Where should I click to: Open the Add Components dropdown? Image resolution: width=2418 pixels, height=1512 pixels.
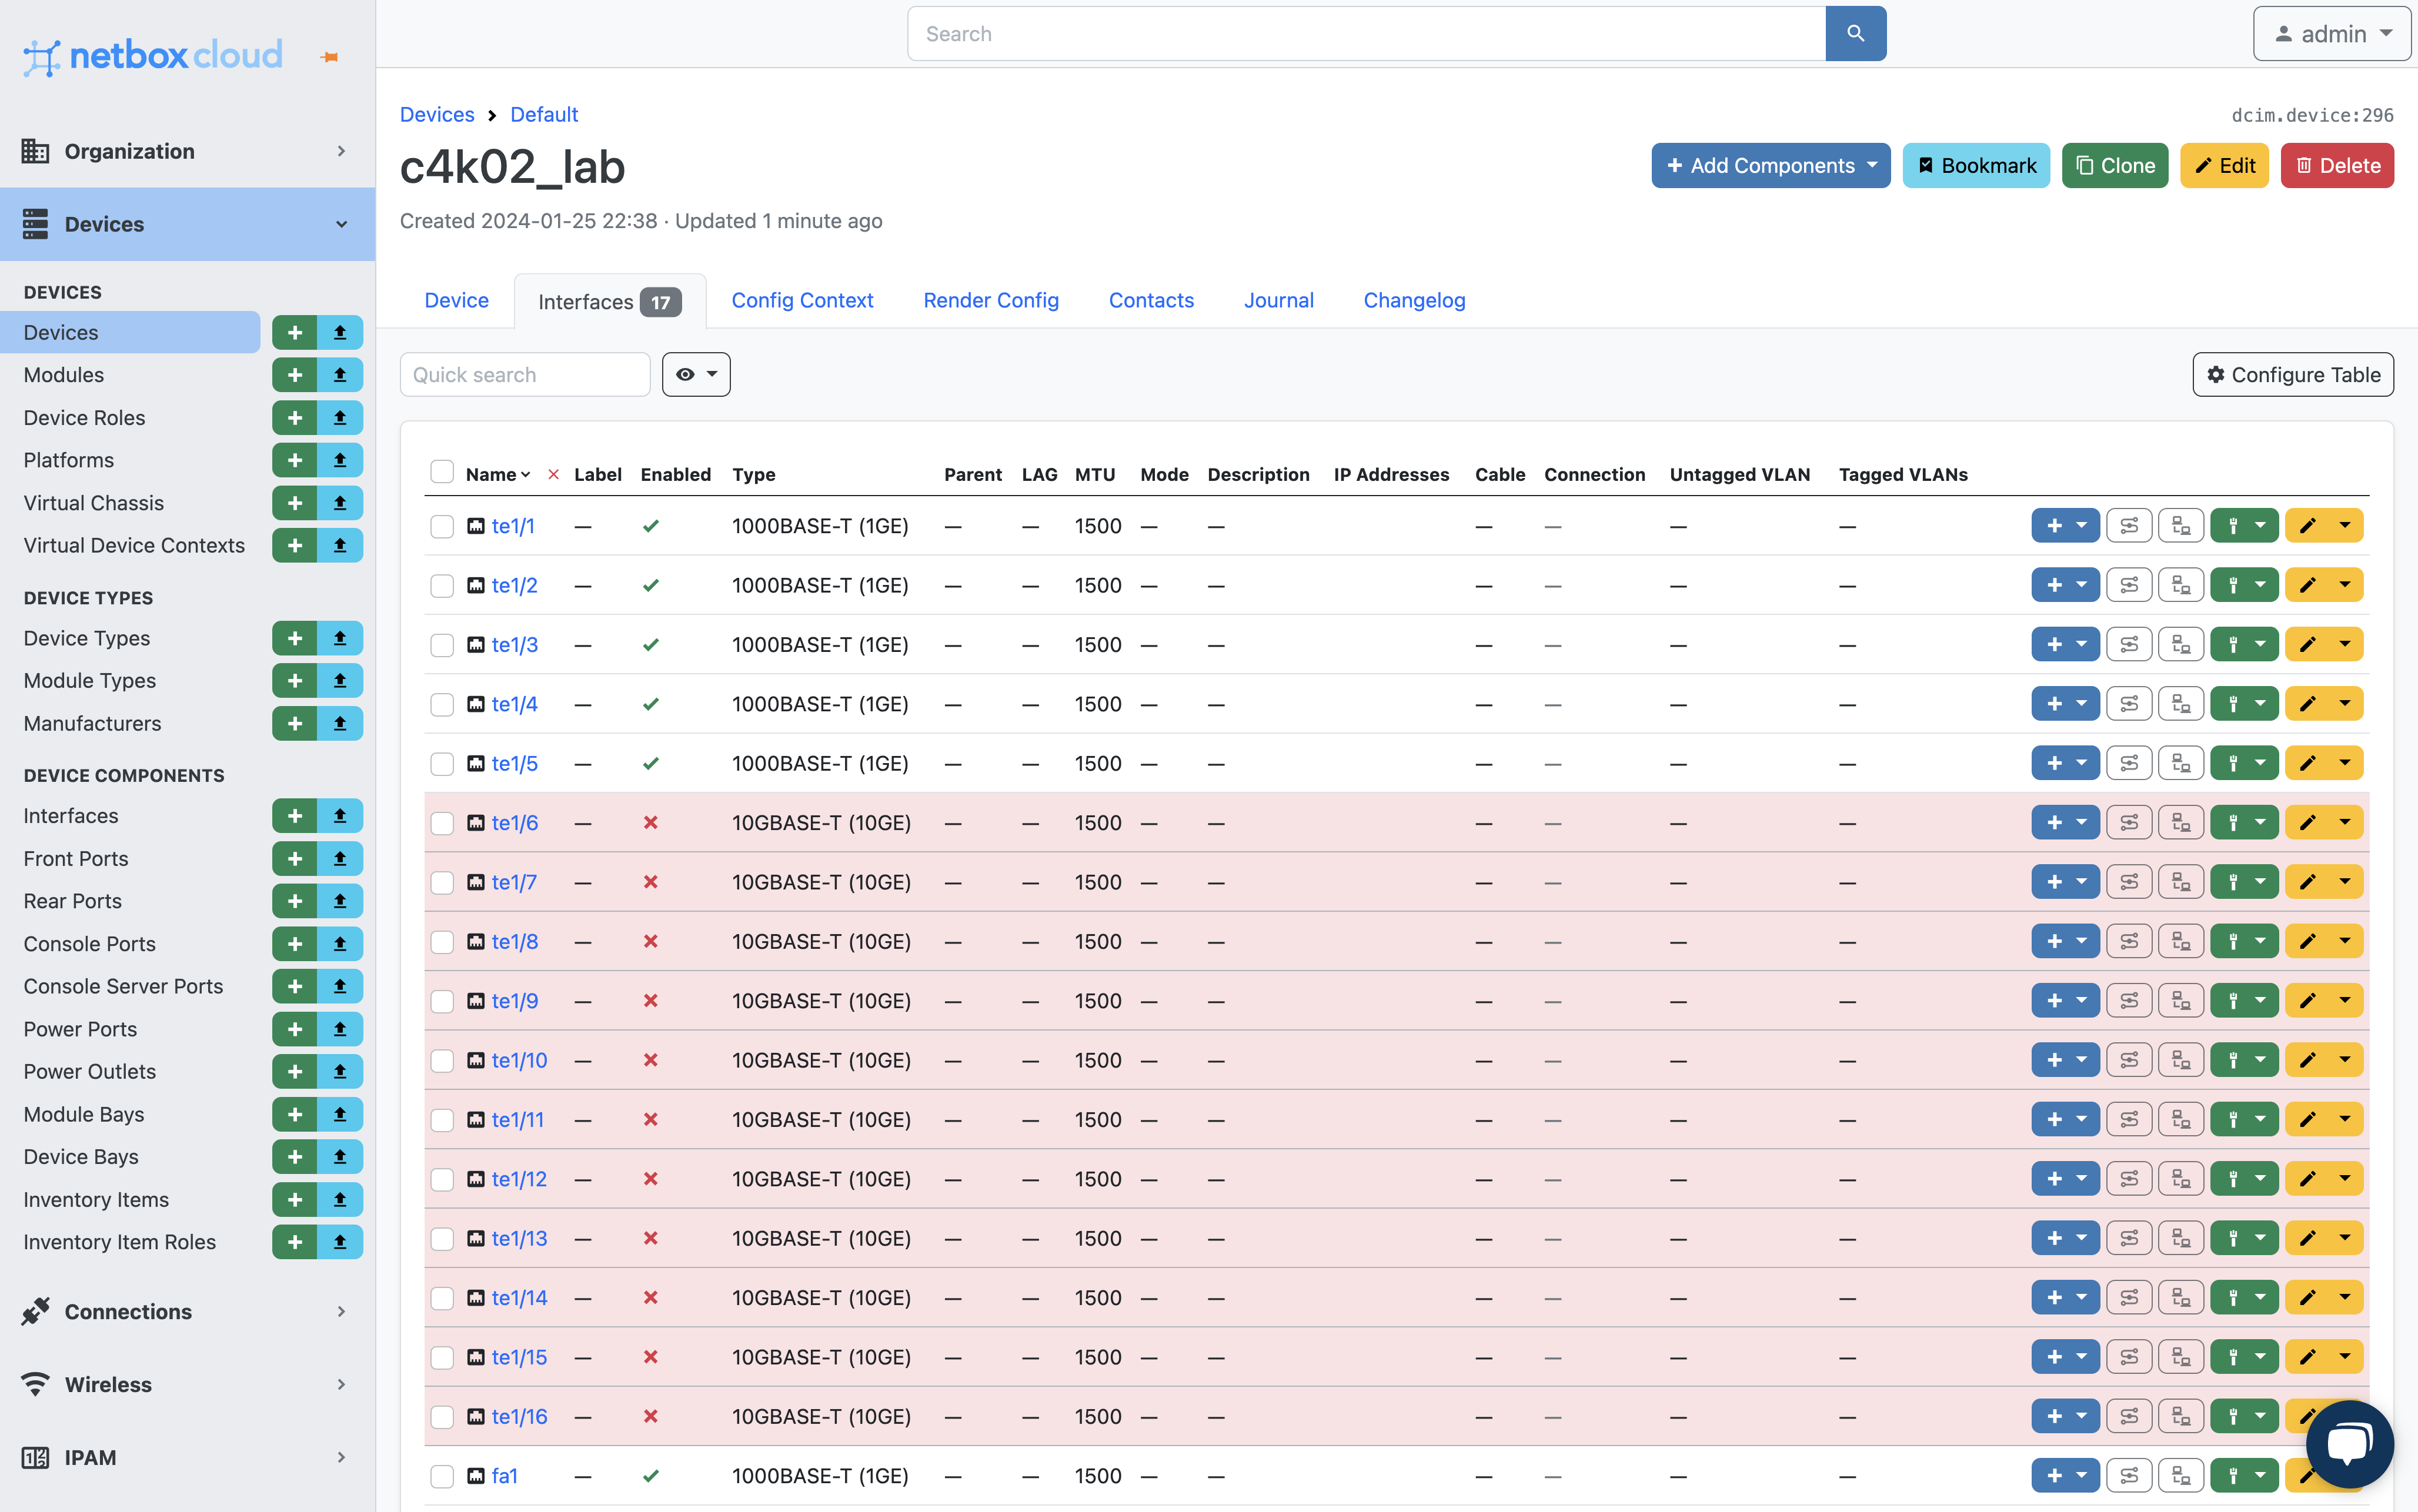[x=1770, y=166]
